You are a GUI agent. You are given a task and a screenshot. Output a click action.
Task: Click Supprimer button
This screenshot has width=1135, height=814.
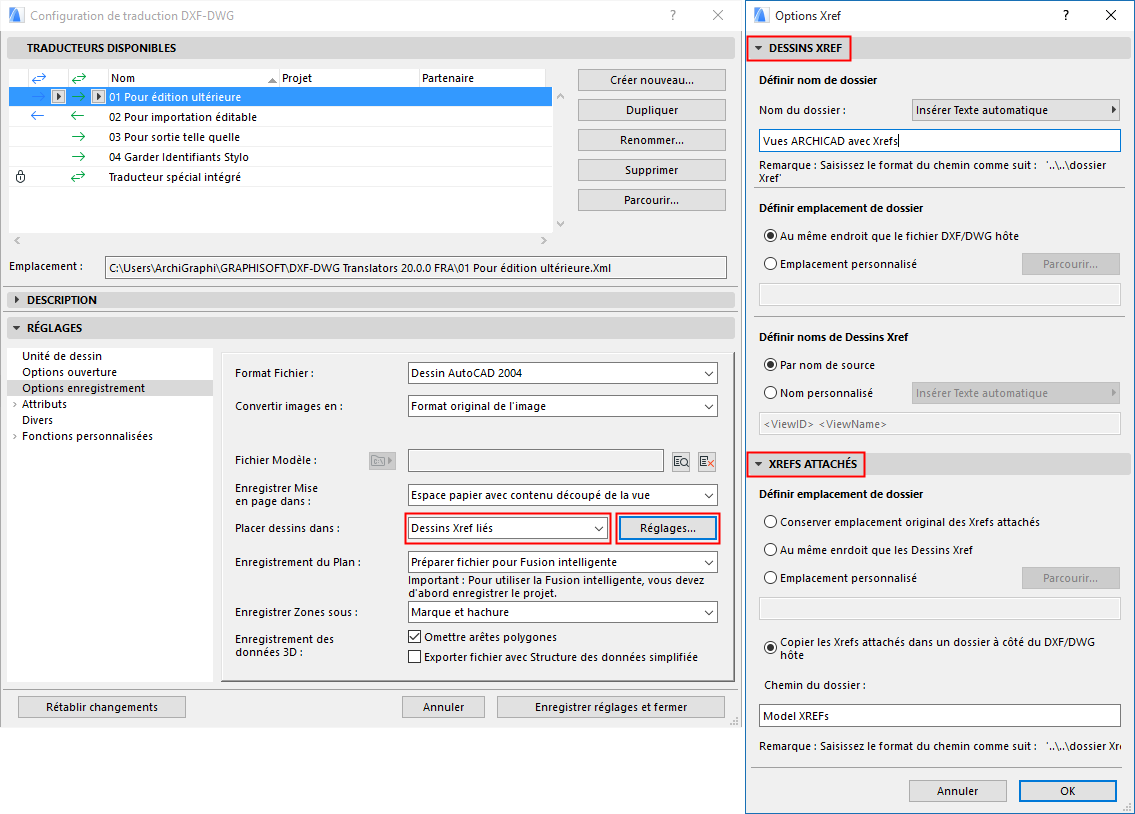(x=651, y=170)
